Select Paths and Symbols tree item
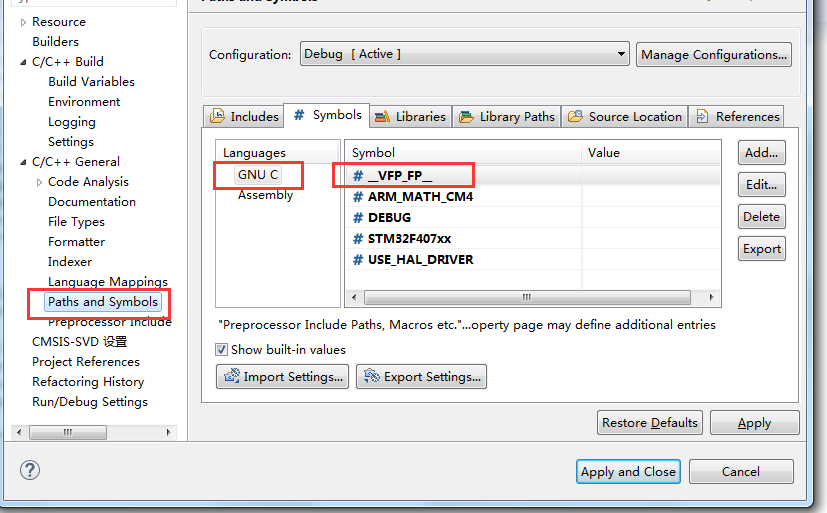Screen dimensions: 827x513 click(103, 302)
